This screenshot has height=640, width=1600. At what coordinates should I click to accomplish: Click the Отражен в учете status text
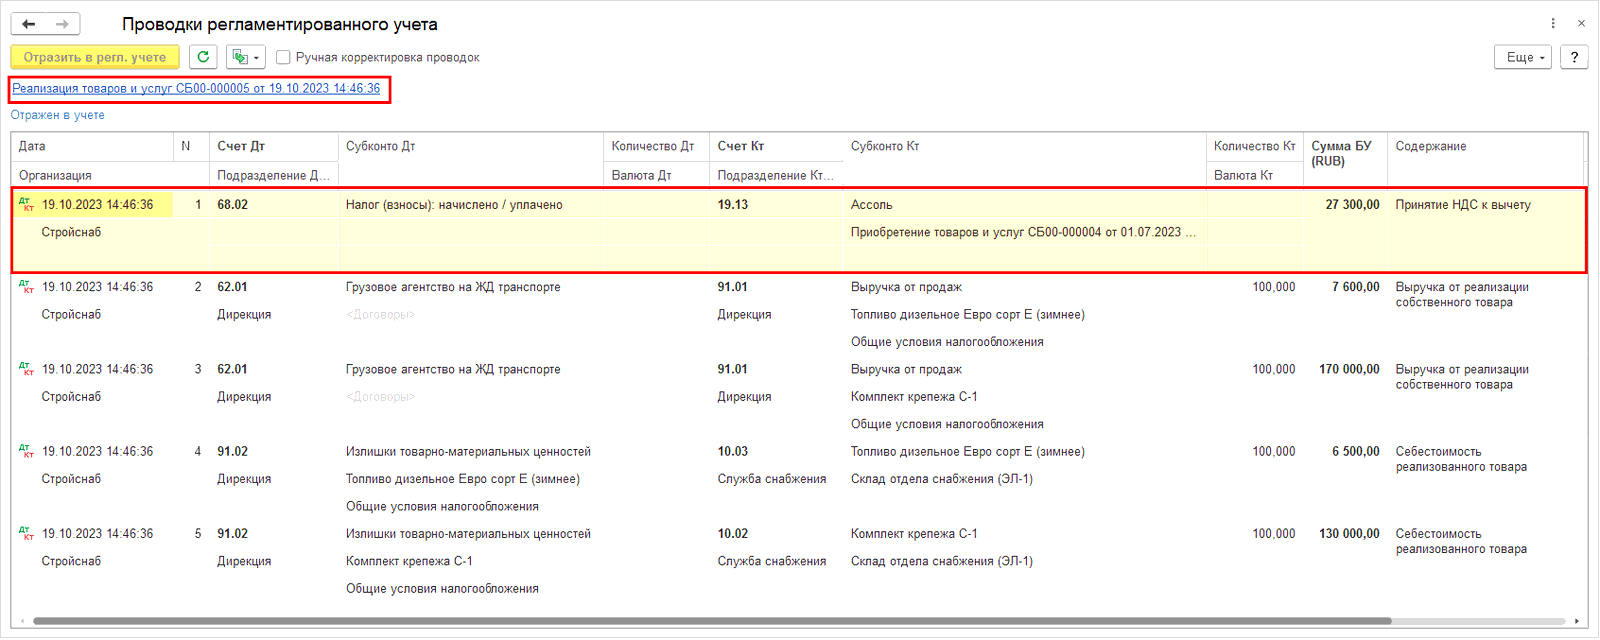(57, 115)
